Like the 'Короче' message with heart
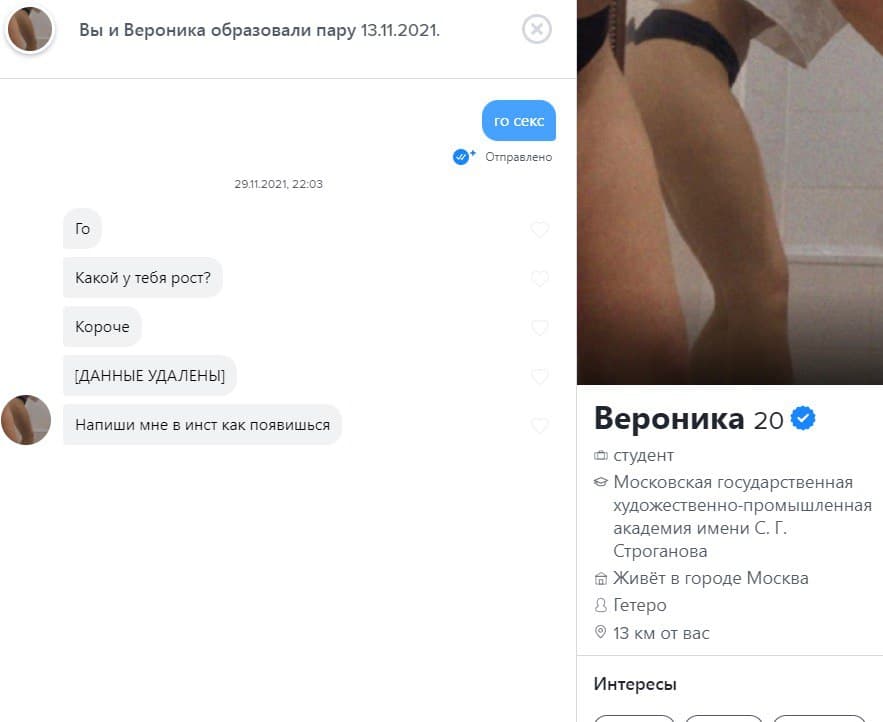Screen dimensions: 883x722 (x=539, y=327)
